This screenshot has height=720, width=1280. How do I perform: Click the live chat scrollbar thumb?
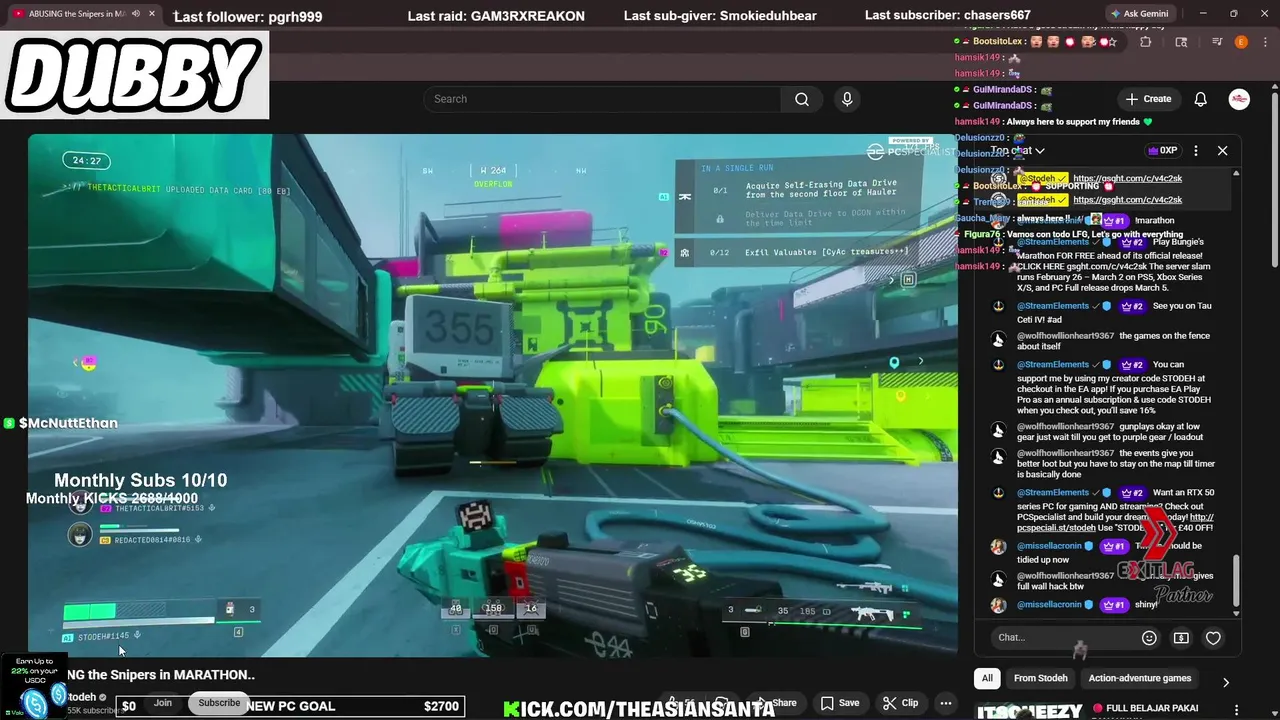pyautogui.click(x=1236, y=581)
